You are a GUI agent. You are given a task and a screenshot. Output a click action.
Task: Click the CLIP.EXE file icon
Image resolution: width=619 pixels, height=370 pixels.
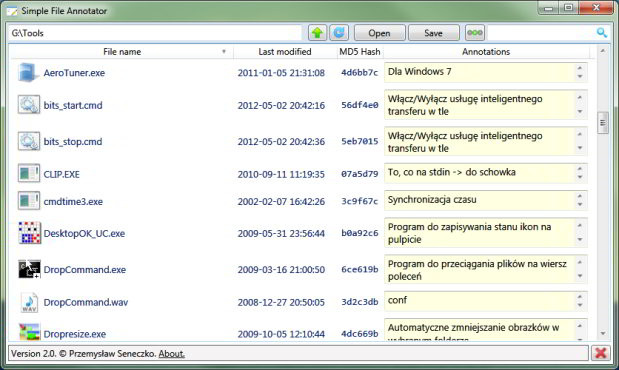coord(28,174)
